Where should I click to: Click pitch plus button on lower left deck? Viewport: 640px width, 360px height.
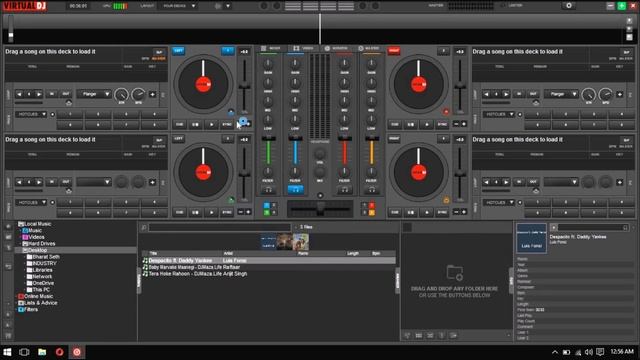point(248,212)
